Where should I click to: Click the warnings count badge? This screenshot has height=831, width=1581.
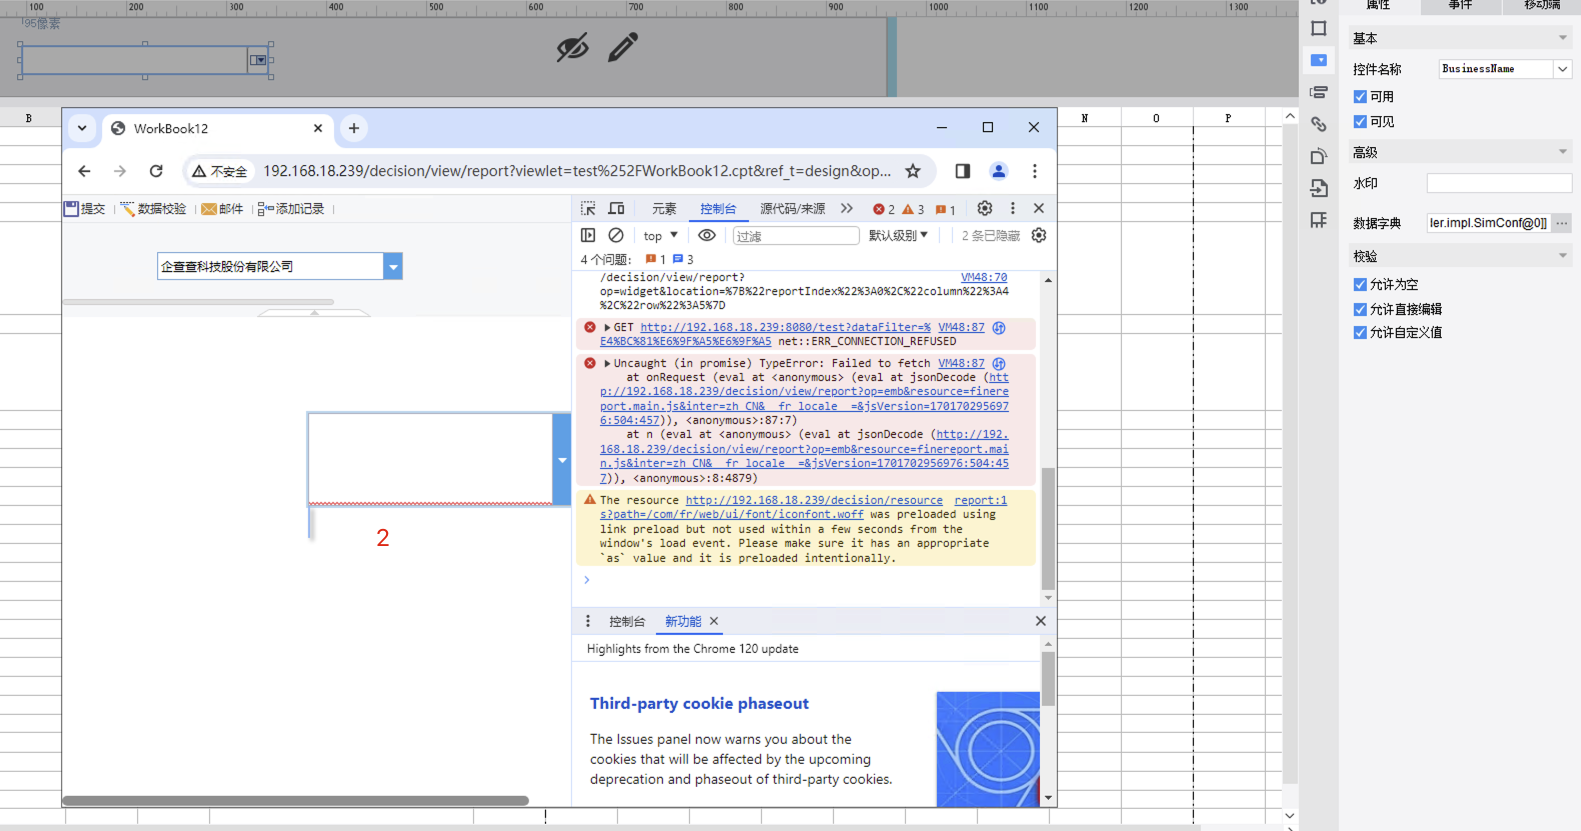pos(913,209)
